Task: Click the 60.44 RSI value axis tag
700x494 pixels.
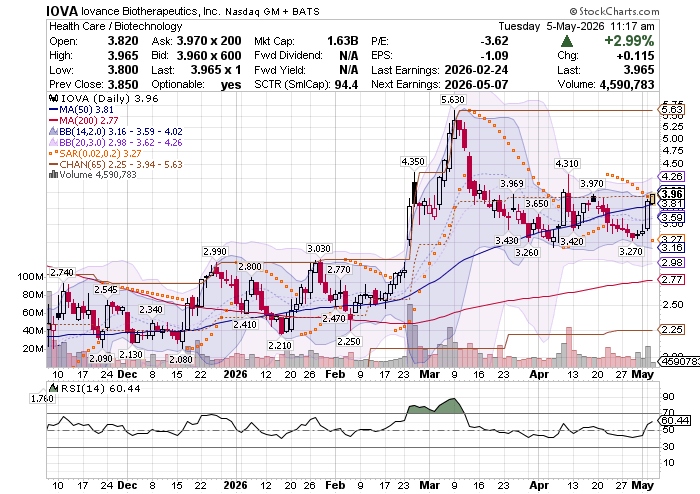Action: [675, 421]
